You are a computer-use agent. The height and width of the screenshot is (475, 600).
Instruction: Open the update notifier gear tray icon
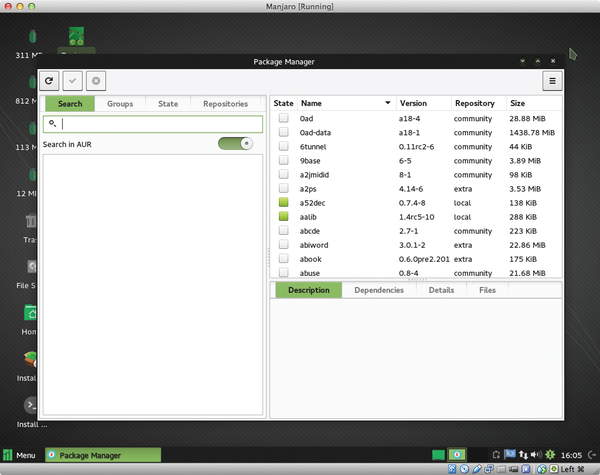(550, 455)
